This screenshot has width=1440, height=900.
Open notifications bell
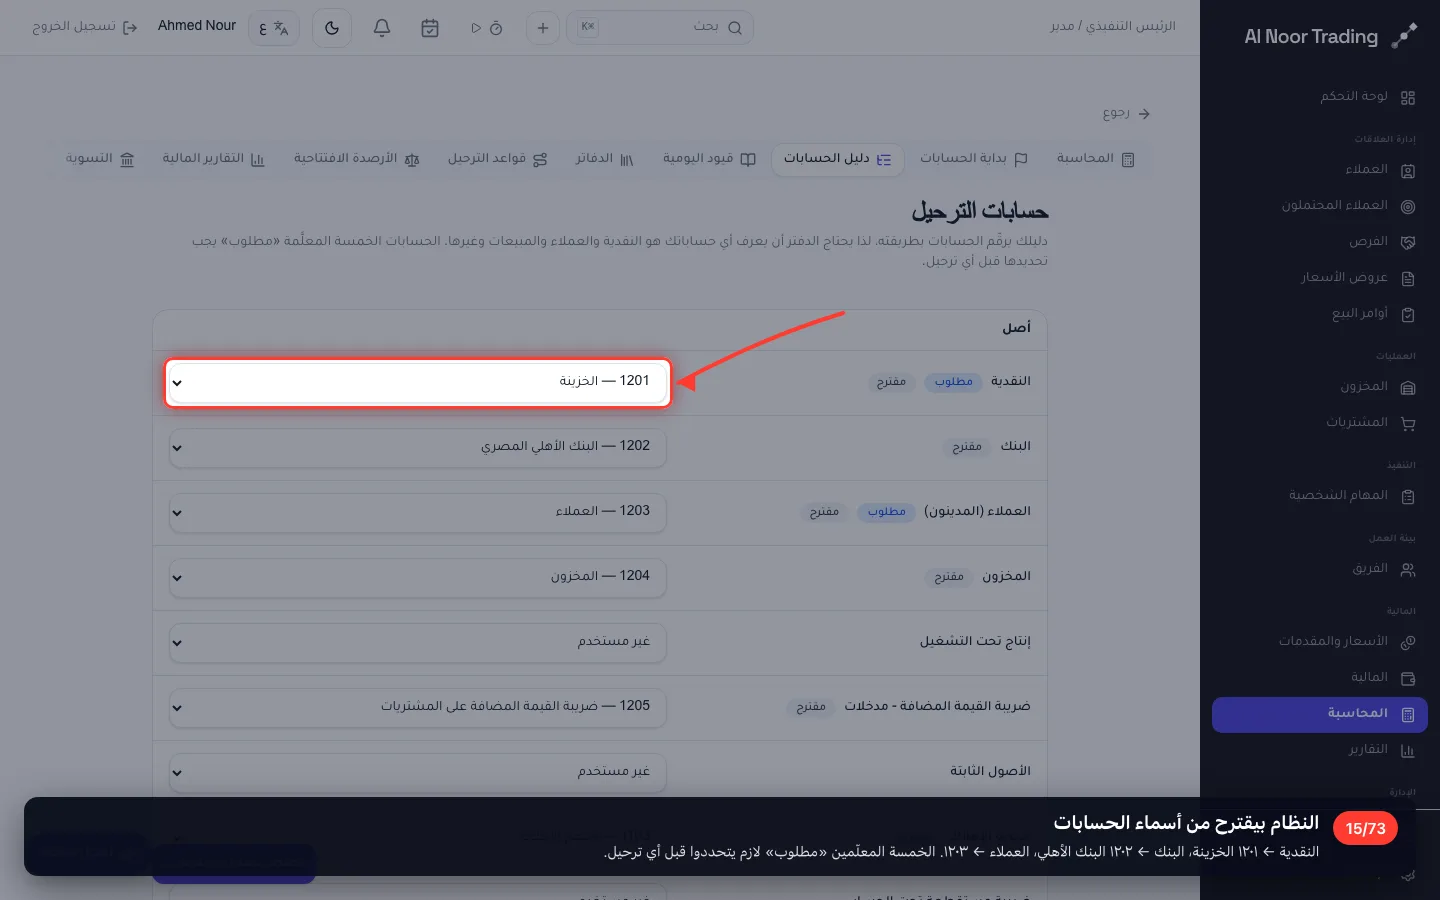(382, 28)
